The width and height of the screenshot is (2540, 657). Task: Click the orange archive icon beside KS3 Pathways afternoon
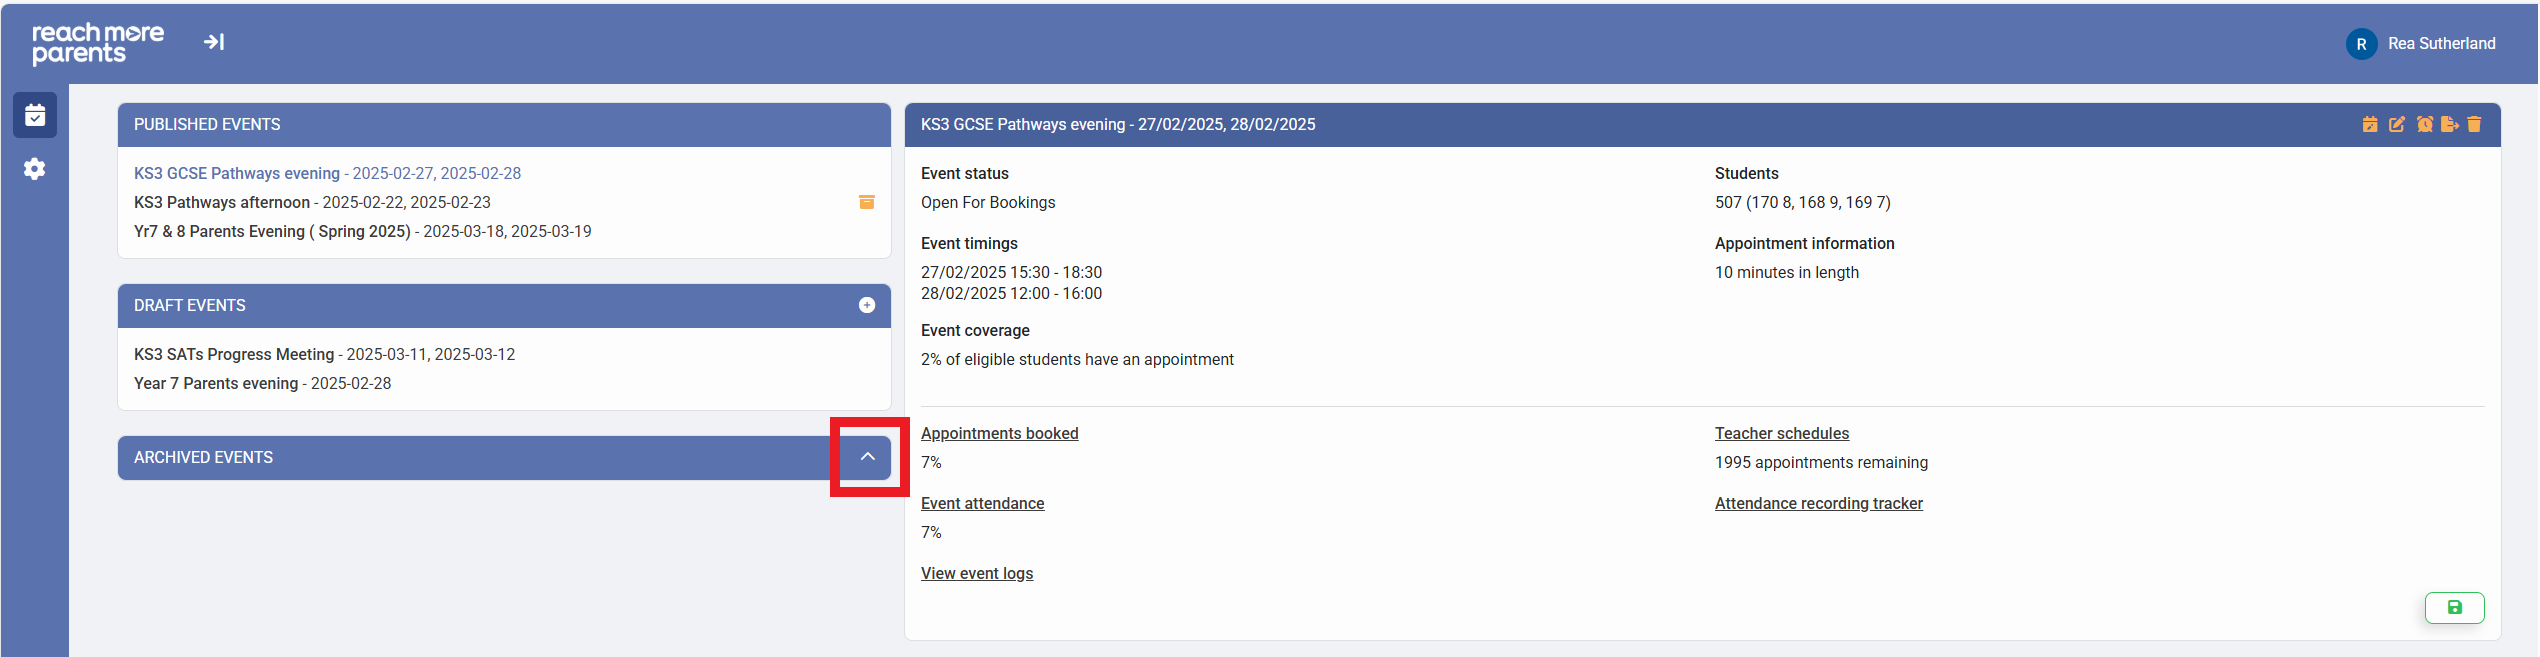[866, 202]
